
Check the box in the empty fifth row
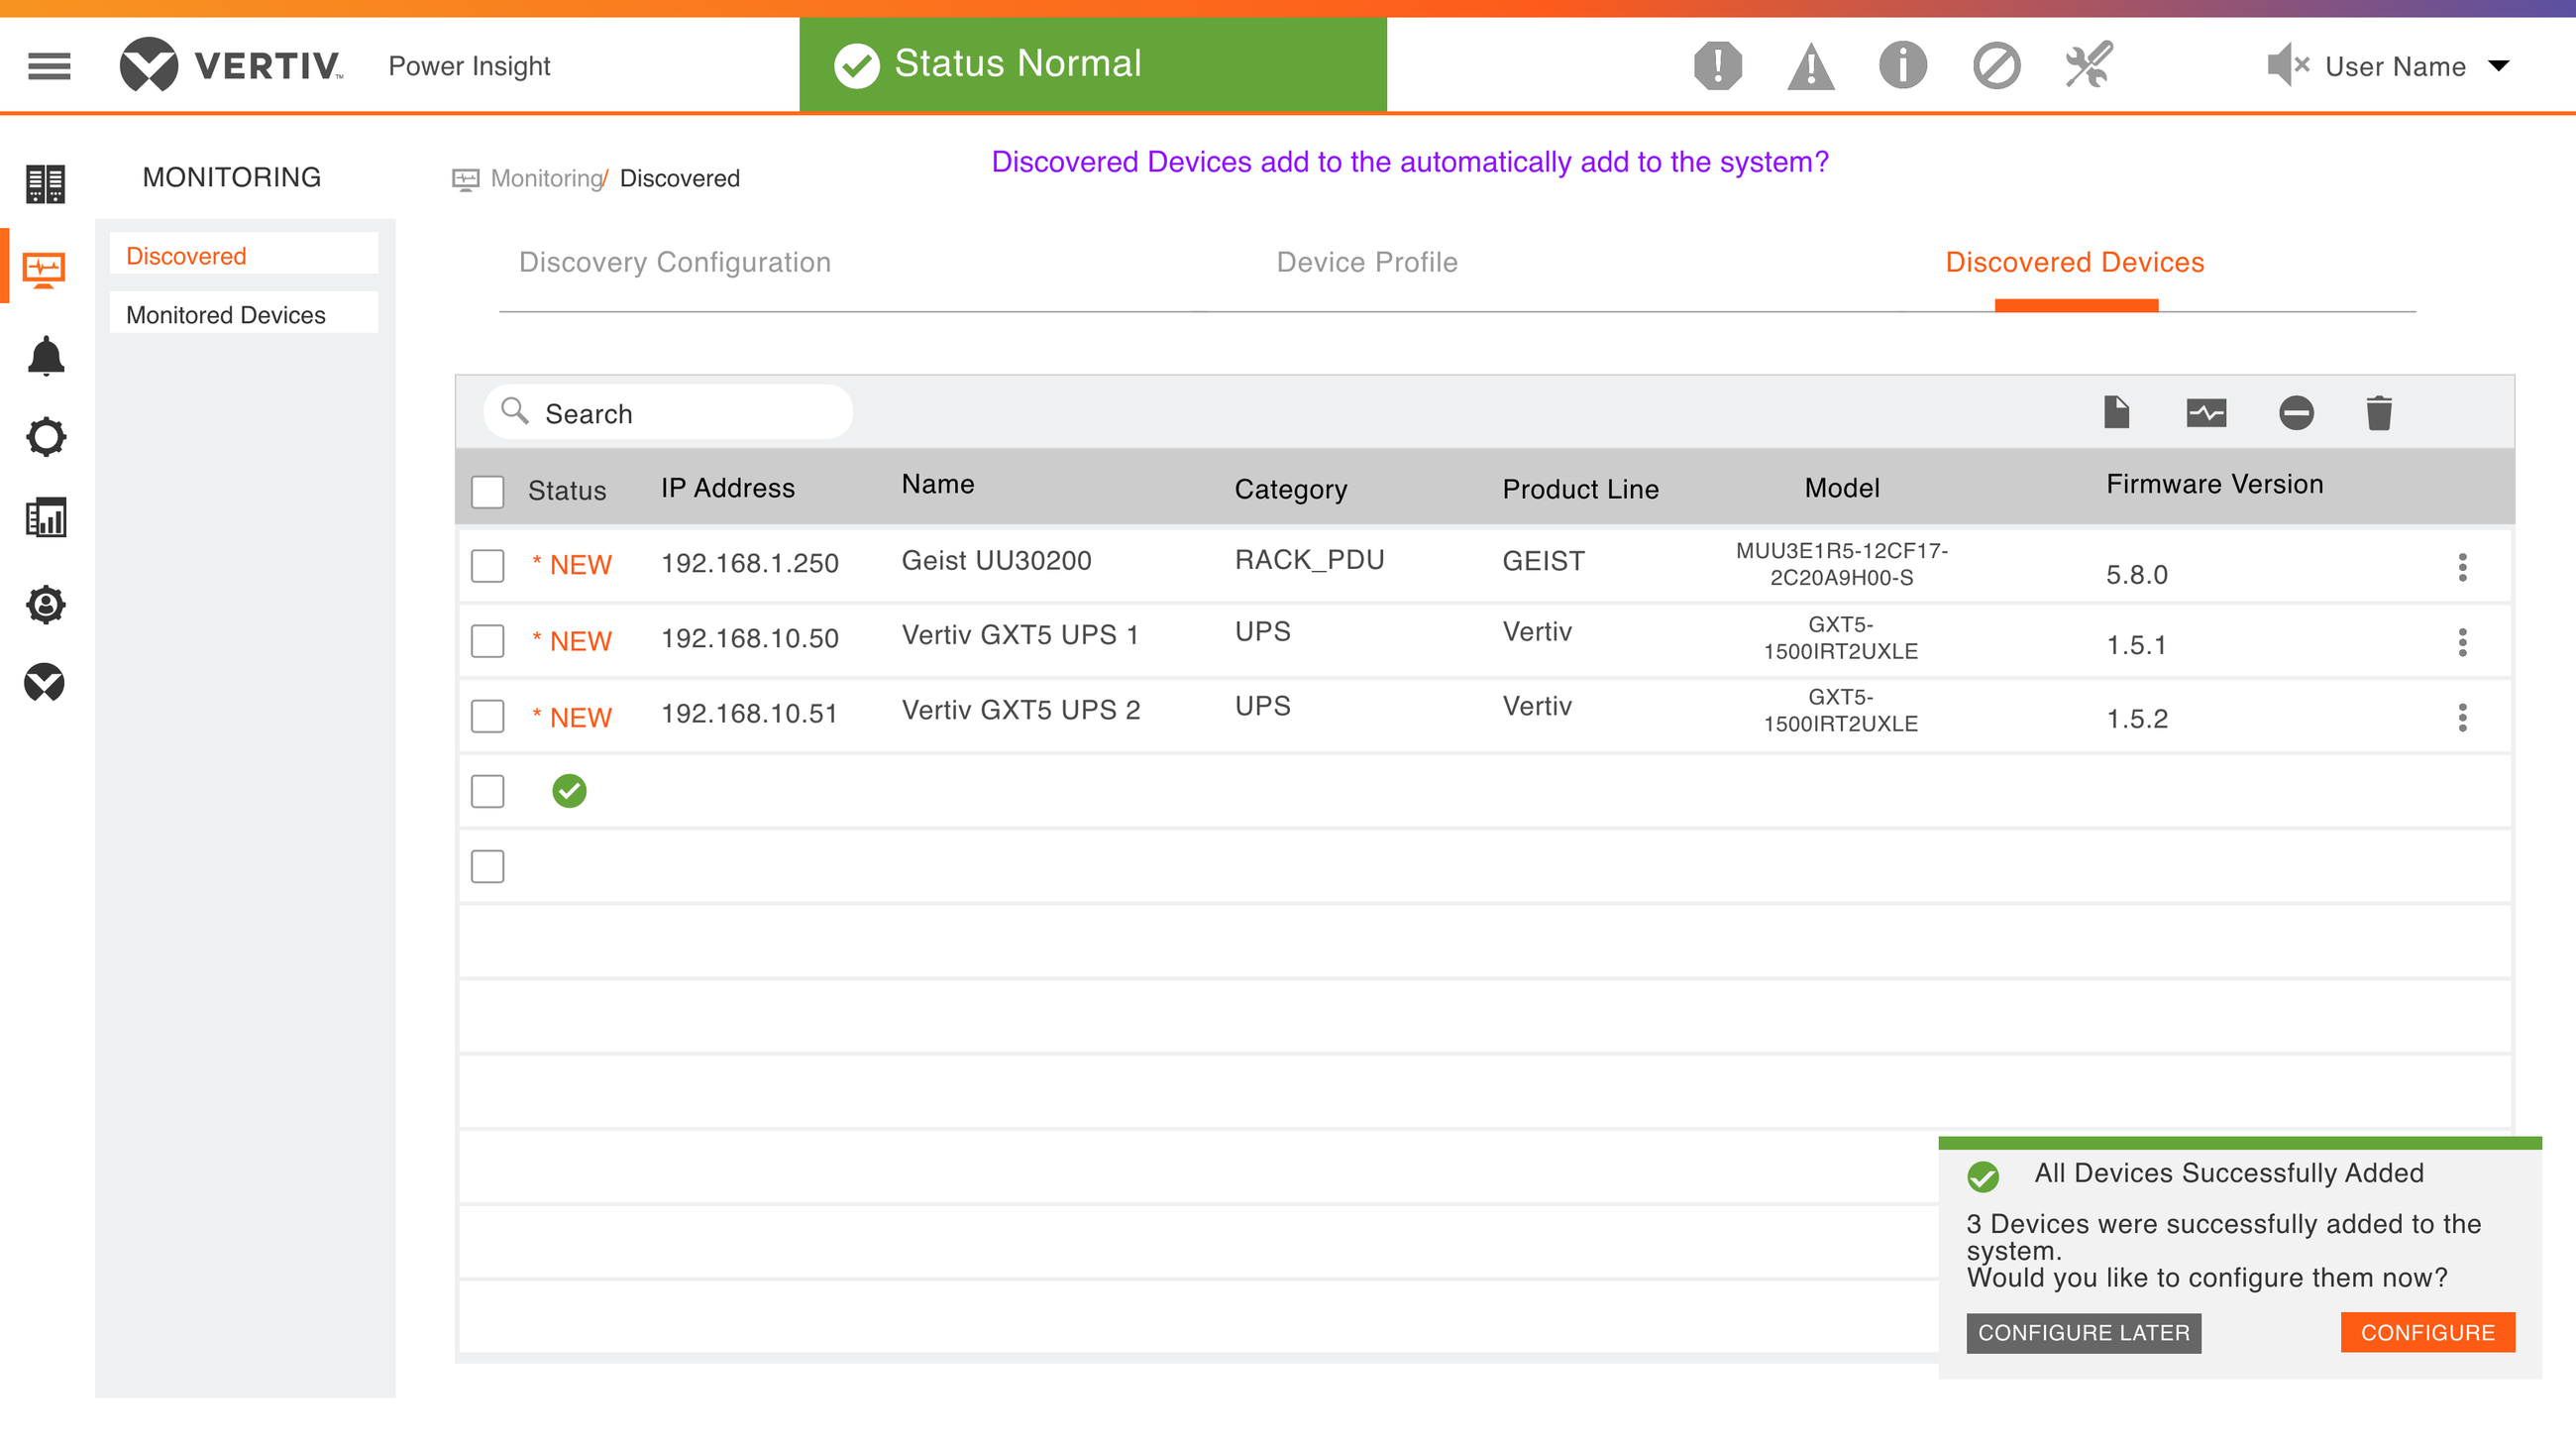point(488,866)
